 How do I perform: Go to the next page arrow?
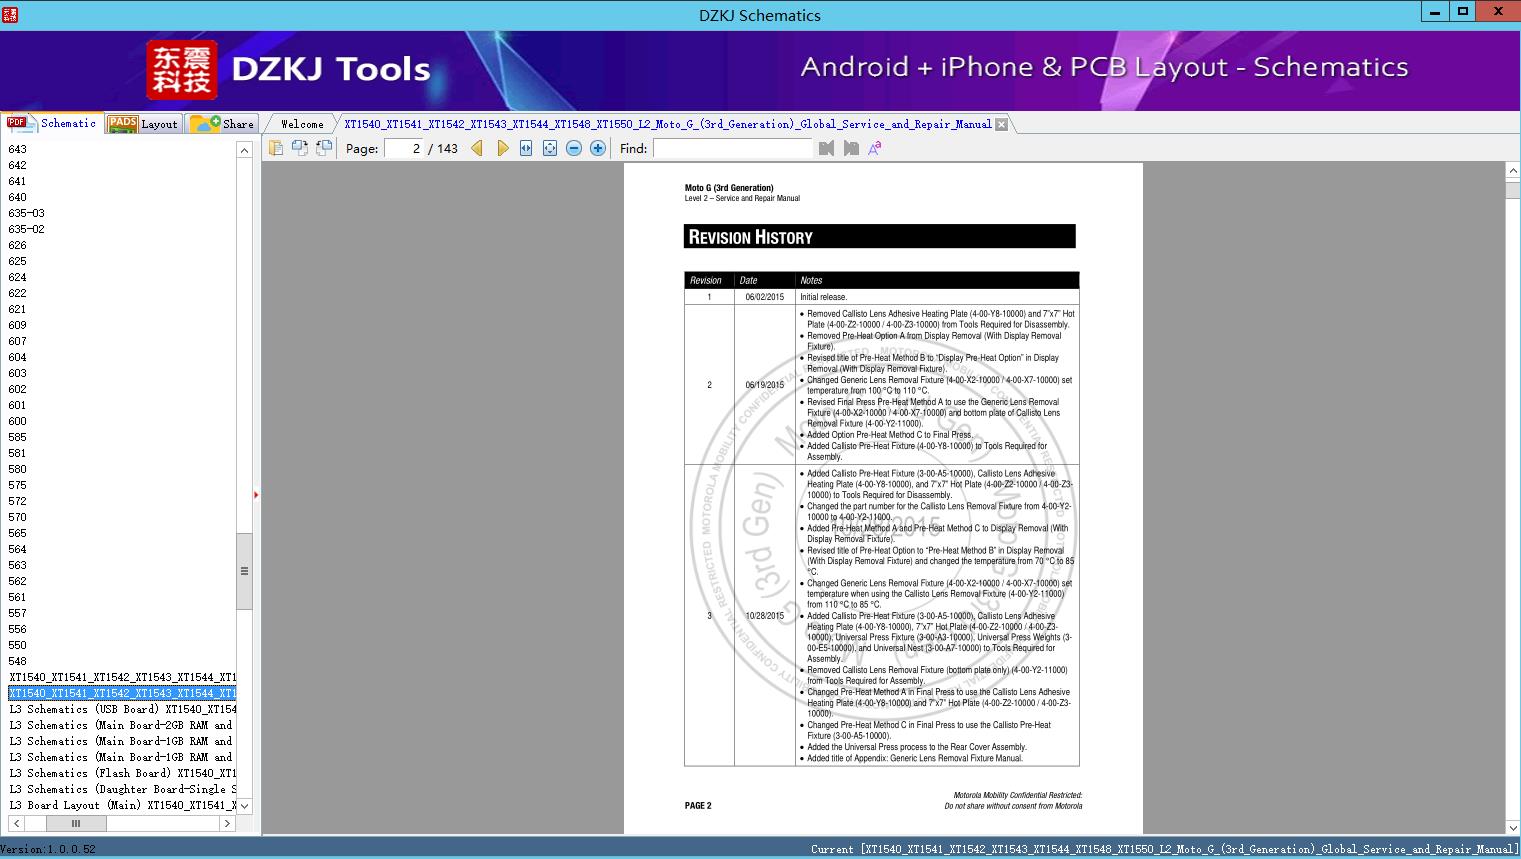(502, 148)
